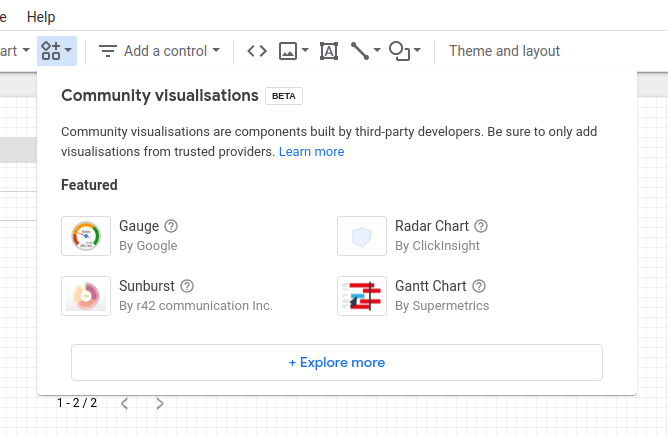Click the Explore more button

[x=337, y=363]
